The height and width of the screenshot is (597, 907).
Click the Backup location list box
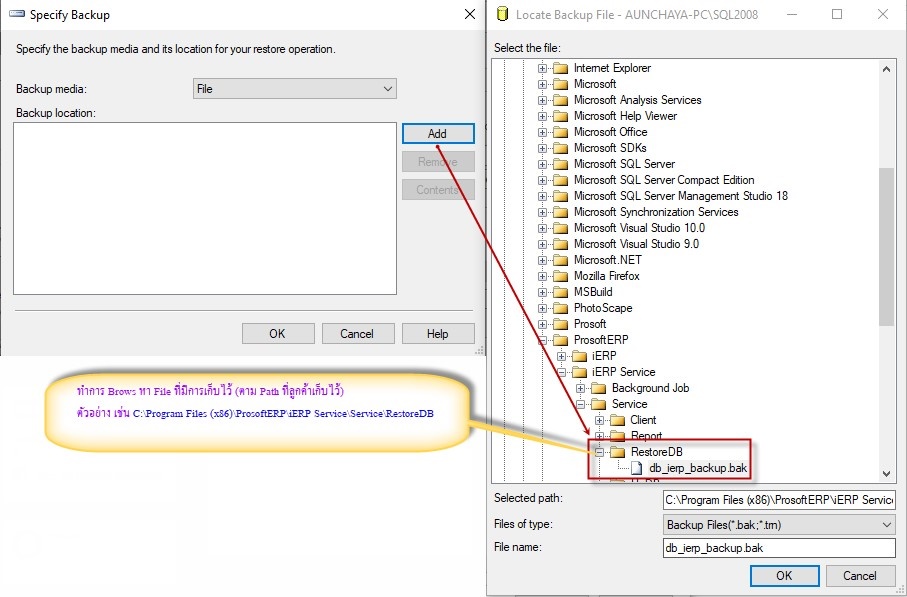205,208
